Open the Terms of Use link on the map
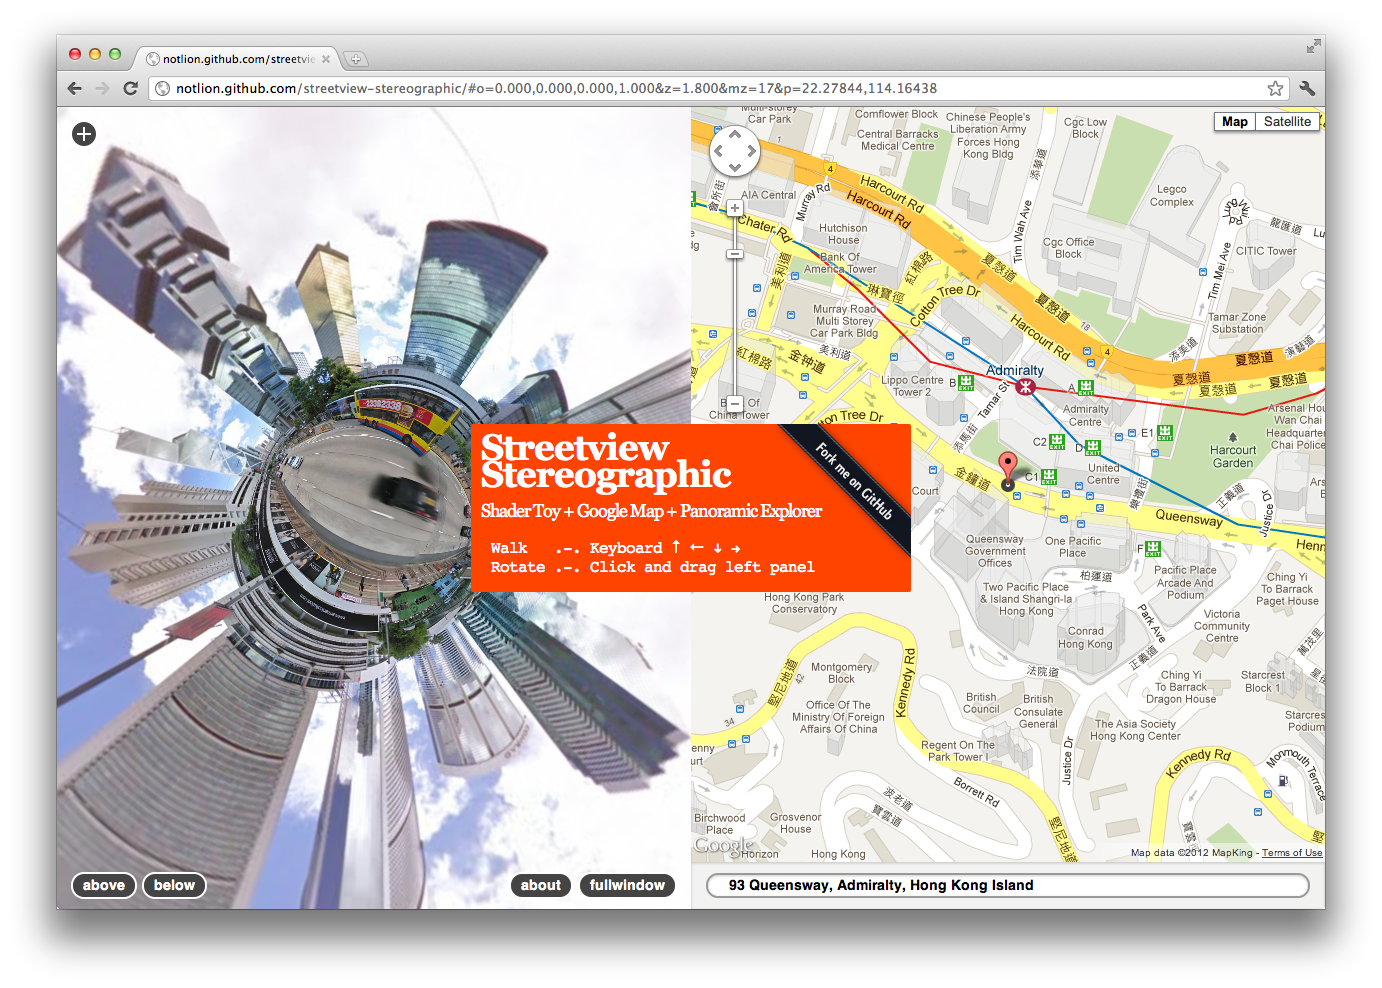The image size is (1382, 988). click(x=1292, y=853)
